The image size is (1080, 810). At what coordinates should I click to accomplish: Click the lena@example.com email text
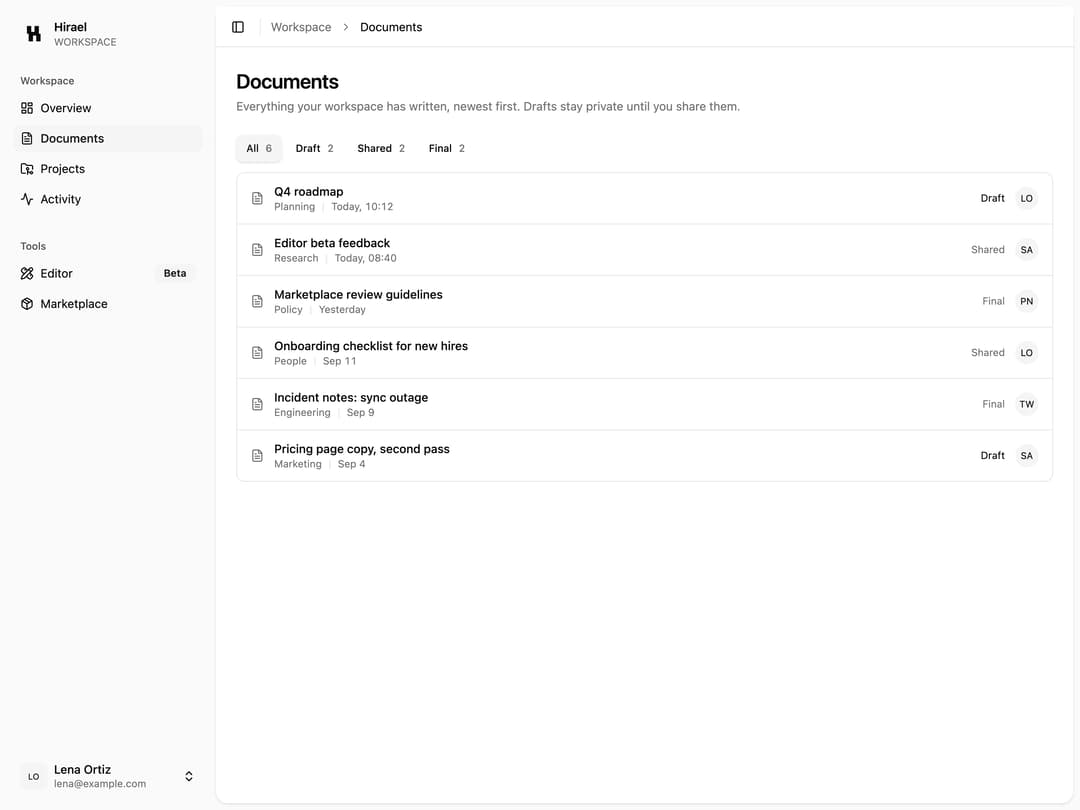pos(100,784)
